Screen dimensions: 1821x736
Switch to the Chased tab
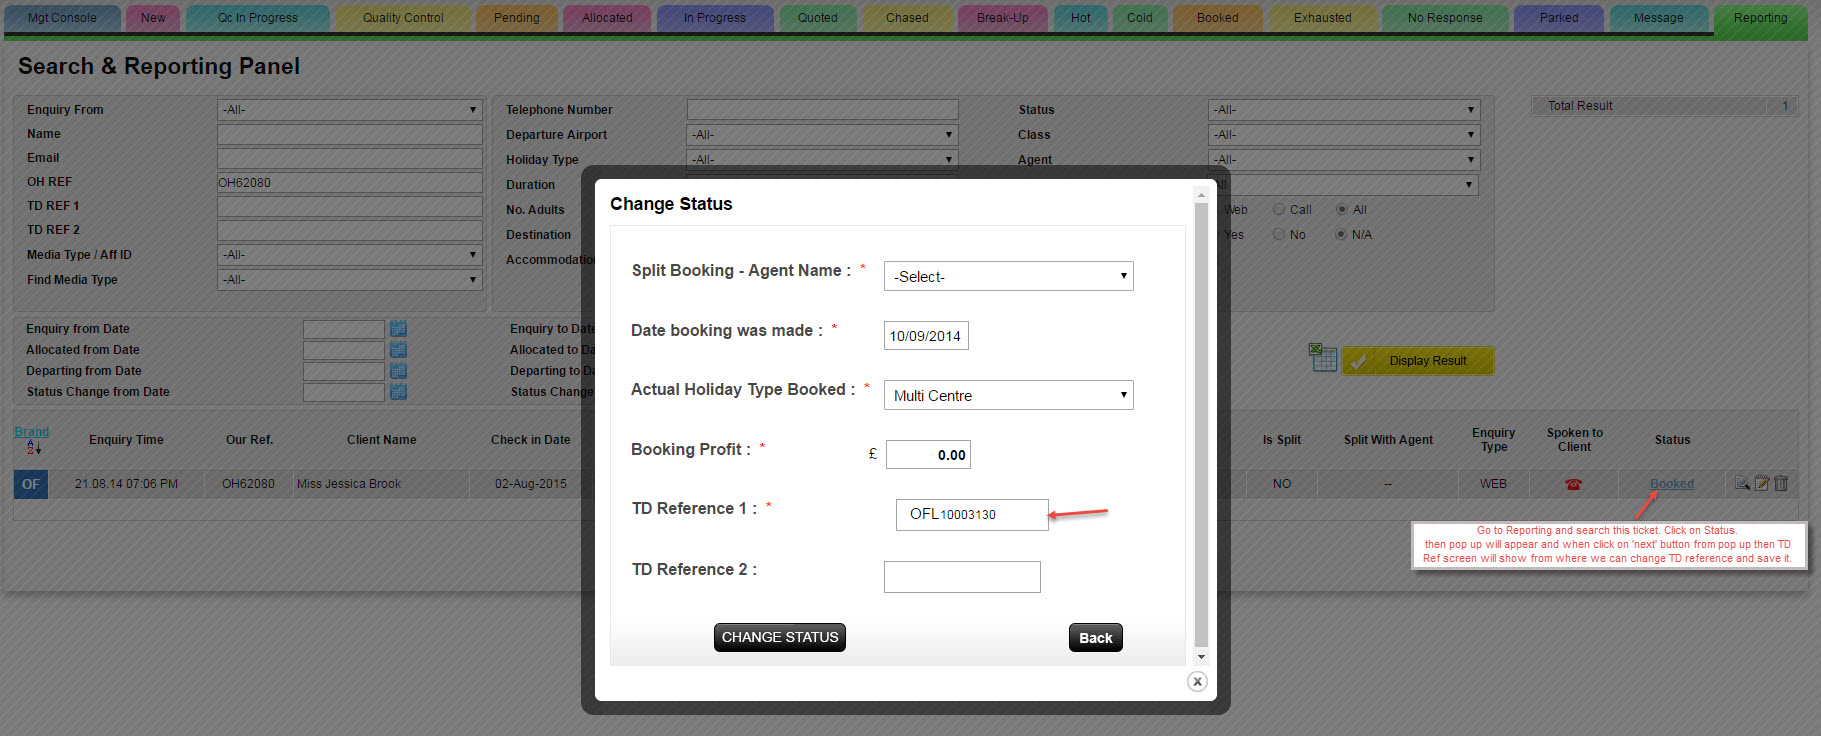[x=907, y=18]
